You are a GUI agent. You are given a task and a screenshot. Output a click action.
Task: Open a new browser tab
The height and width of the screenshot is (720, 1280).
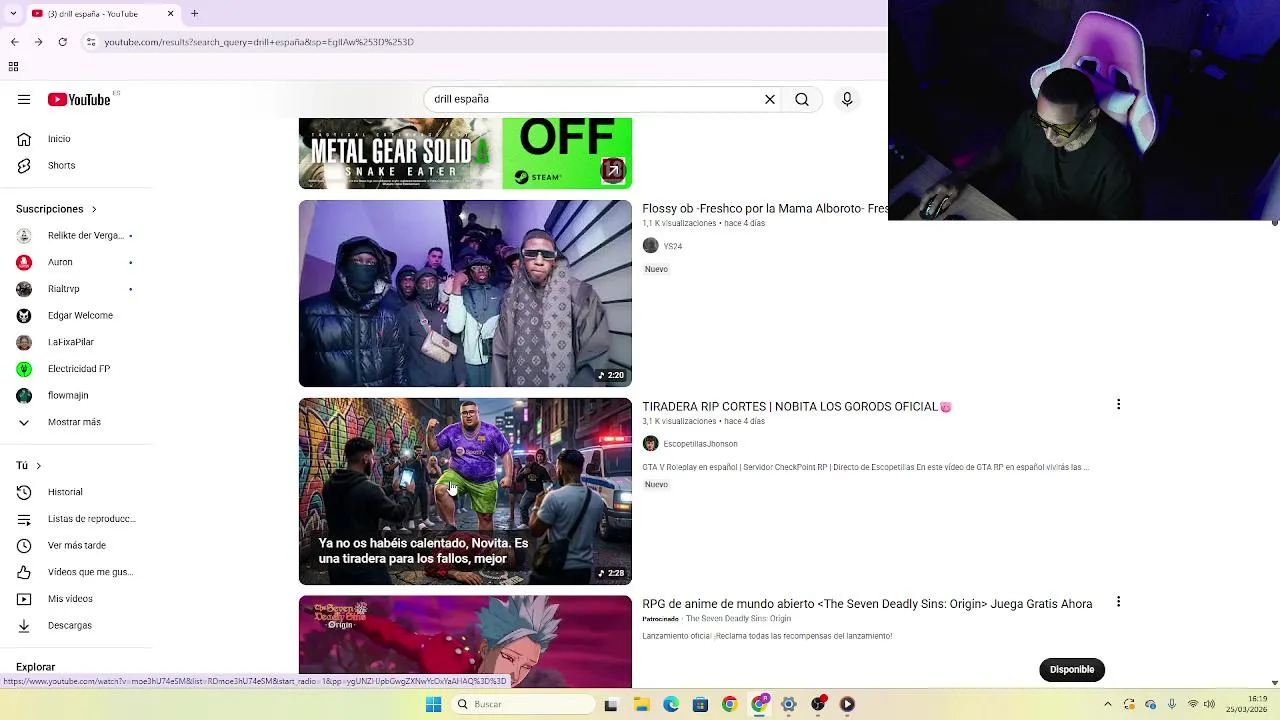click(x=194, y=14)
